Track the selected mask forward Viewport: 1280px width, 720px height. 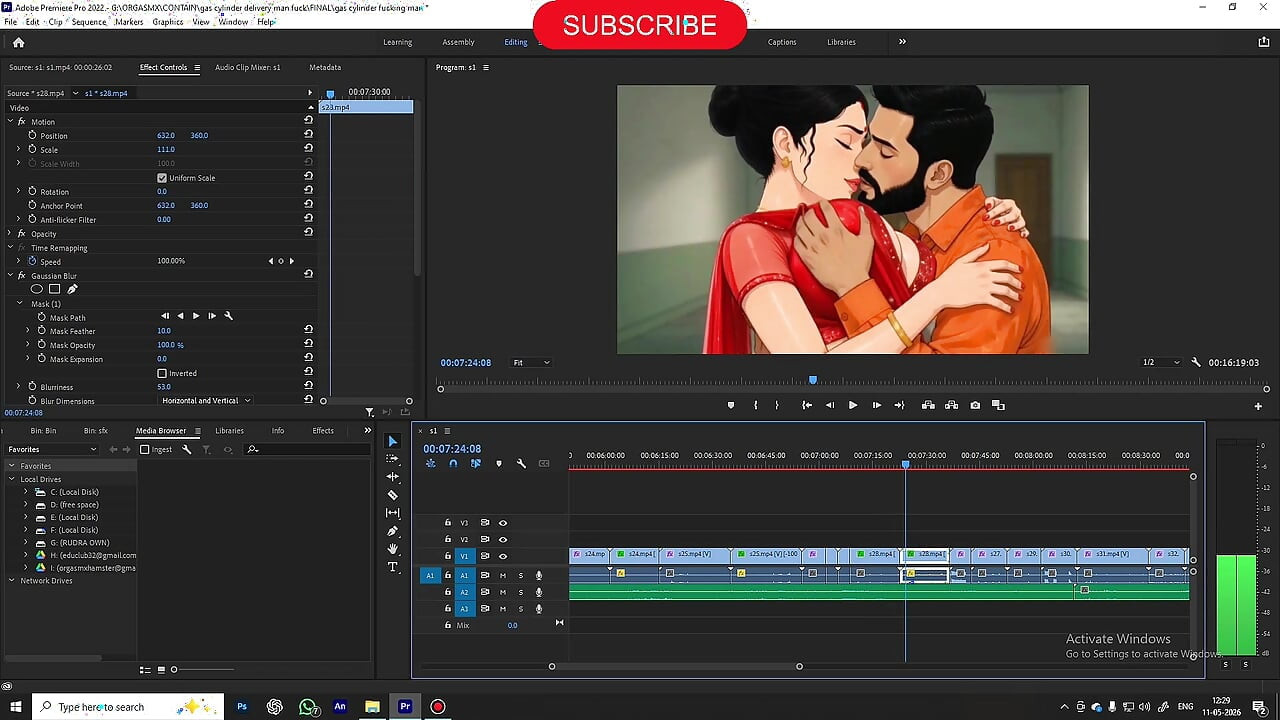coord(195,316)
